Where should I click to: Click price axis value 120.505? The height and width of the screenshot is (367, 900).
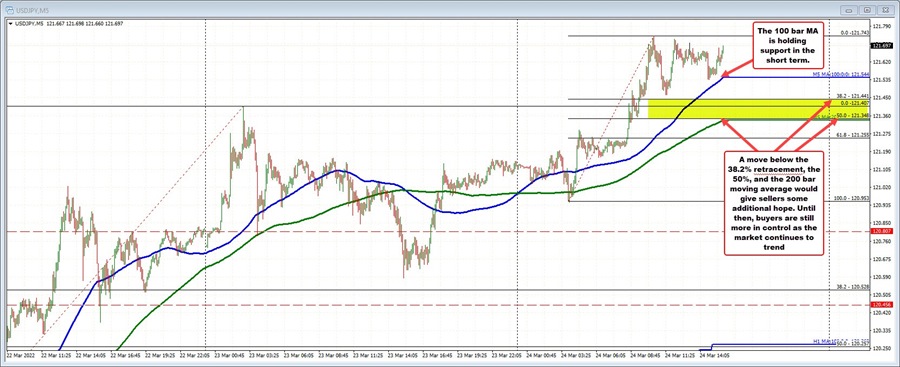pyautogui.click(x=881, y=295)
